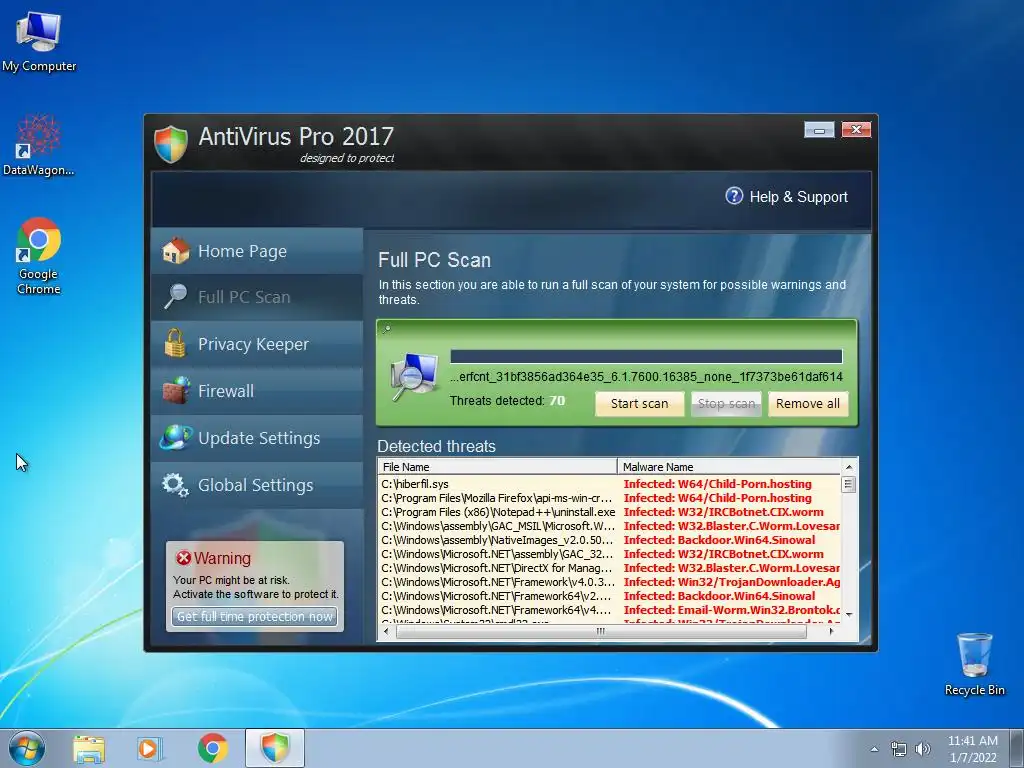The width and height of the screenshot is (1024, 768).
Task: Select the Notepad++ uninstall.exe row
Action: point(609,512)
